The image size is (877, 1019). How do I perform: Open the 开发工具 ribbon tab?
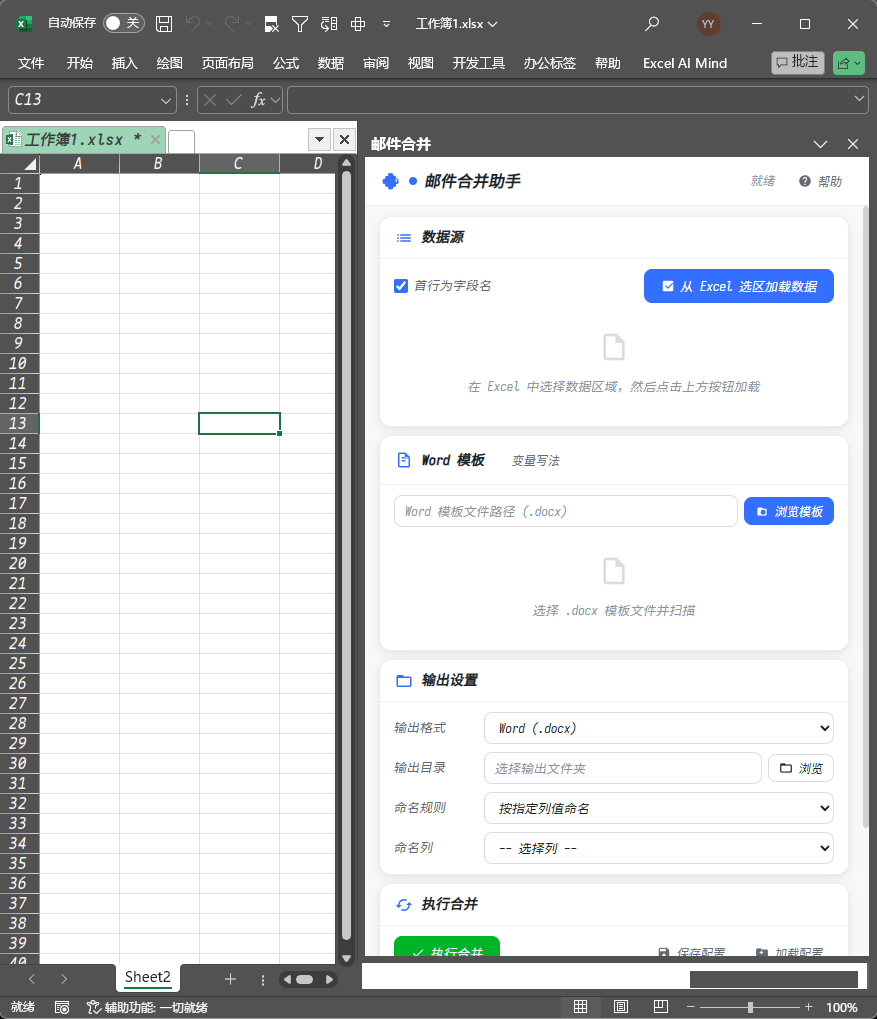point(479,63)
